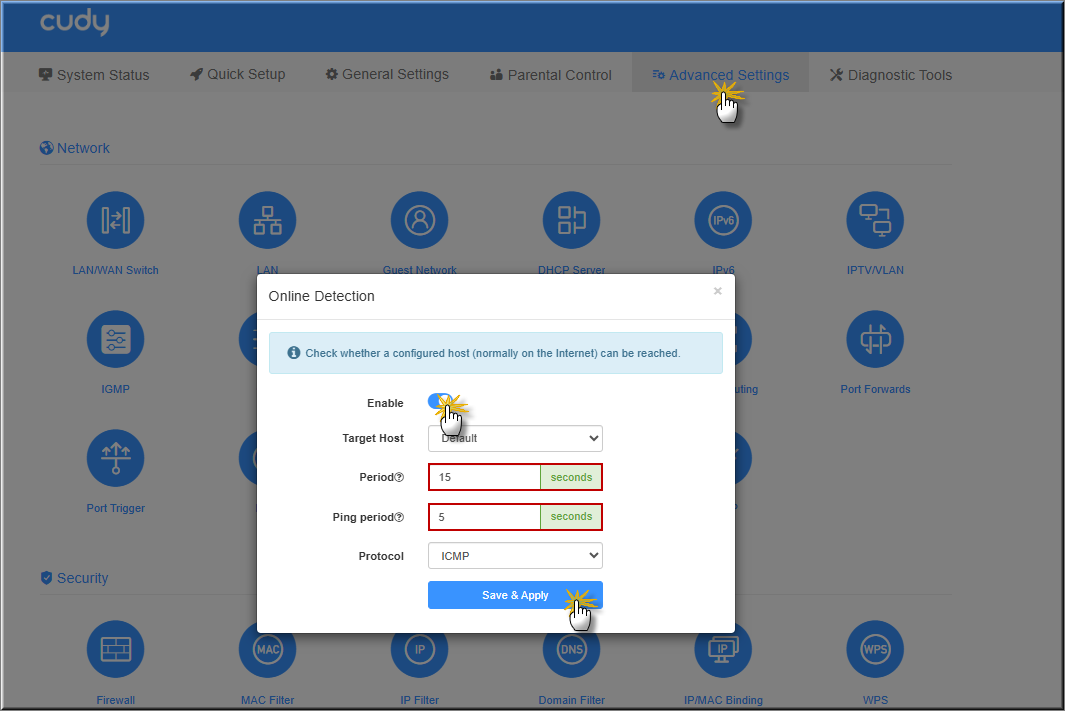Open the WPS icon
Viewport: 1065px width, 711px height.
pyautogui.click(x=875, y=650)
